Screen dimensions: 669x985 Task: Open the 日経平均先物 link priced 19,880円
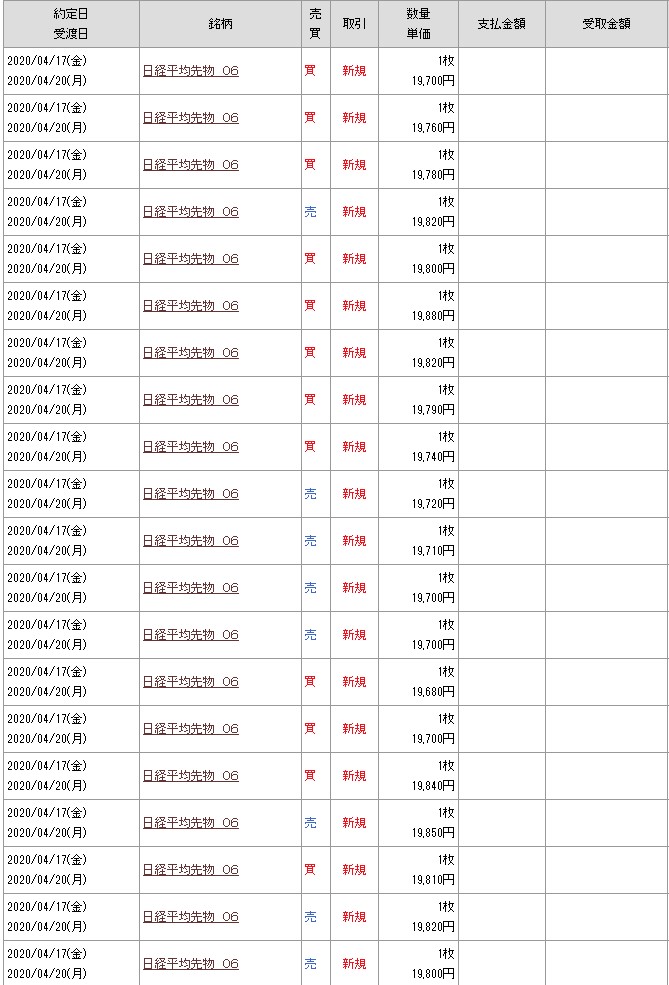click(x=191, y=306)
